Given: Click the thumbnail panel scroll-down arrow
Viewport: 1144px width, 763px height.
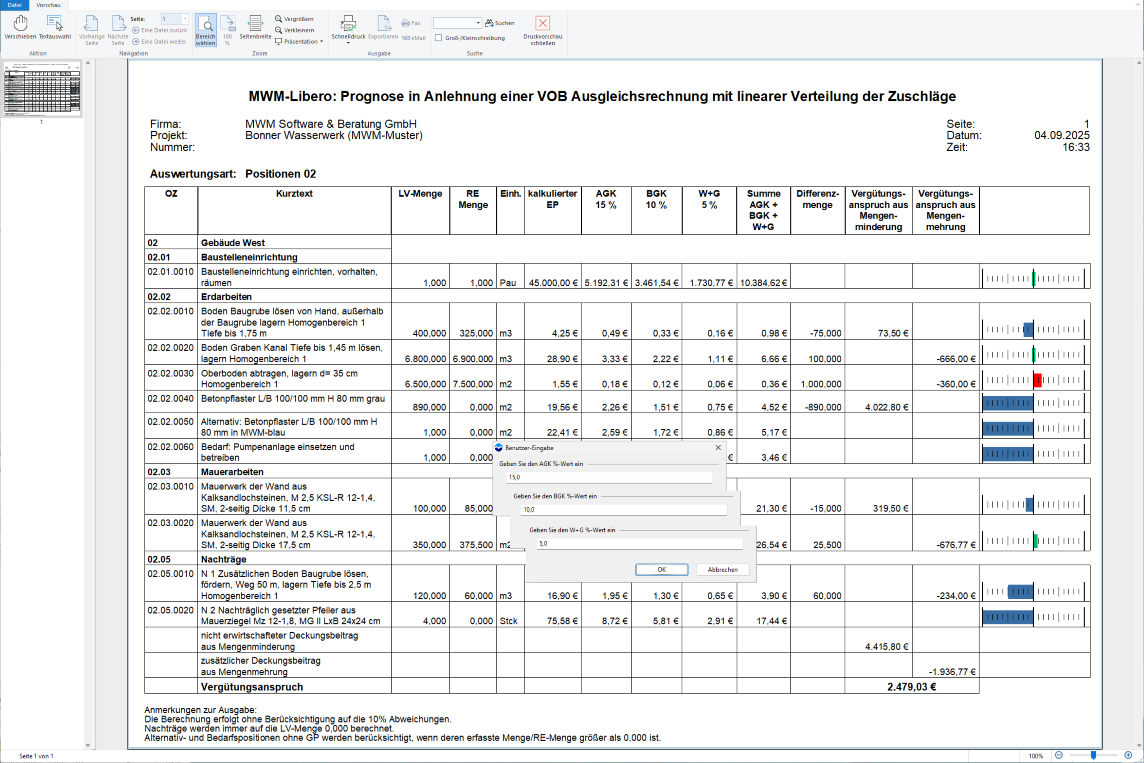Looking at the screenshot, I should [x=88, y=745].
